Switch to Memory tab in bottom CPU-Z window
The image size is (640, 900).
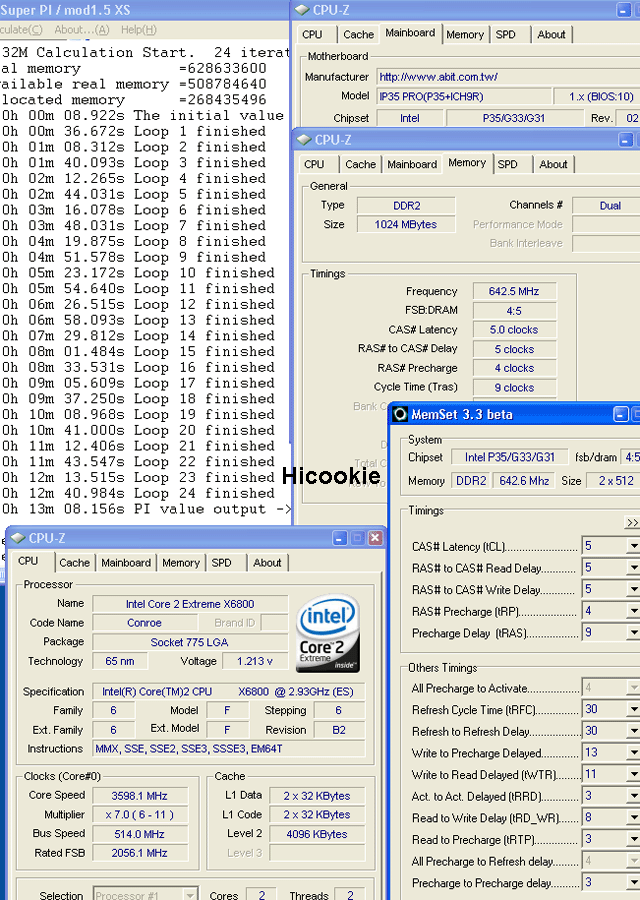coord(180,562)
